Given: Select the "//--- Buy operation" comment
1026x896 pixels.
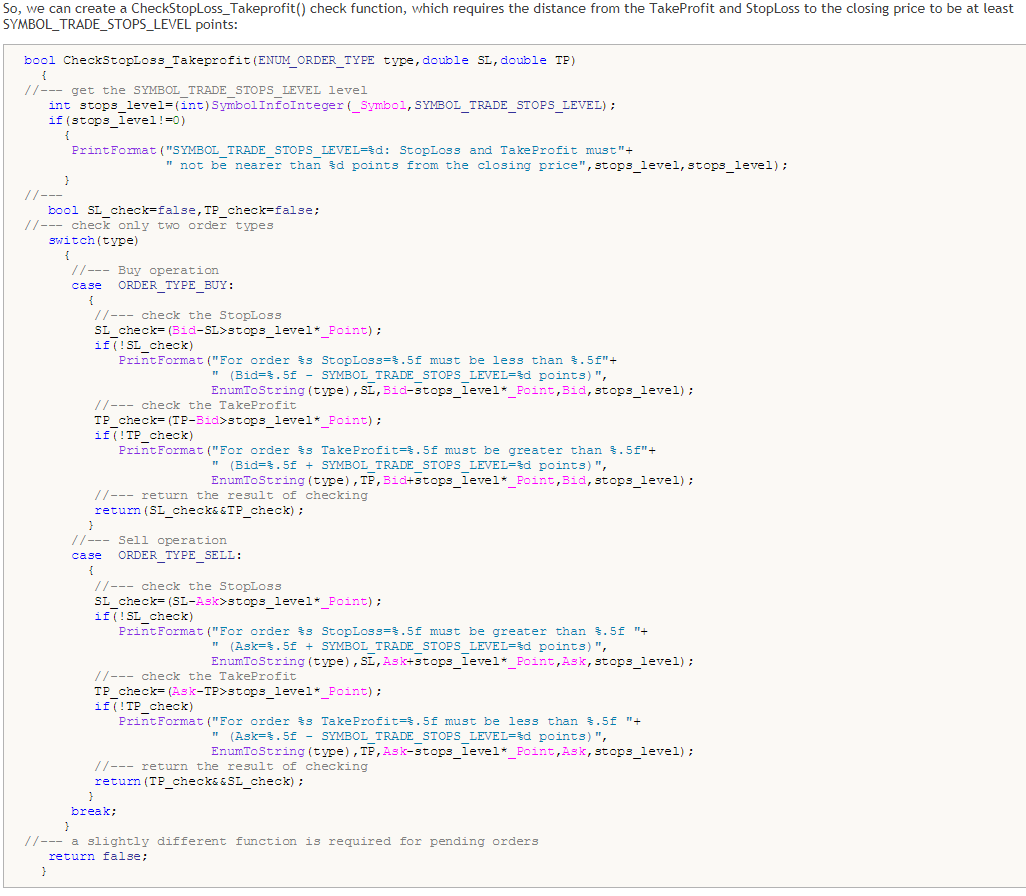Looking at the screenshot, I should click(x=145, y=270).
